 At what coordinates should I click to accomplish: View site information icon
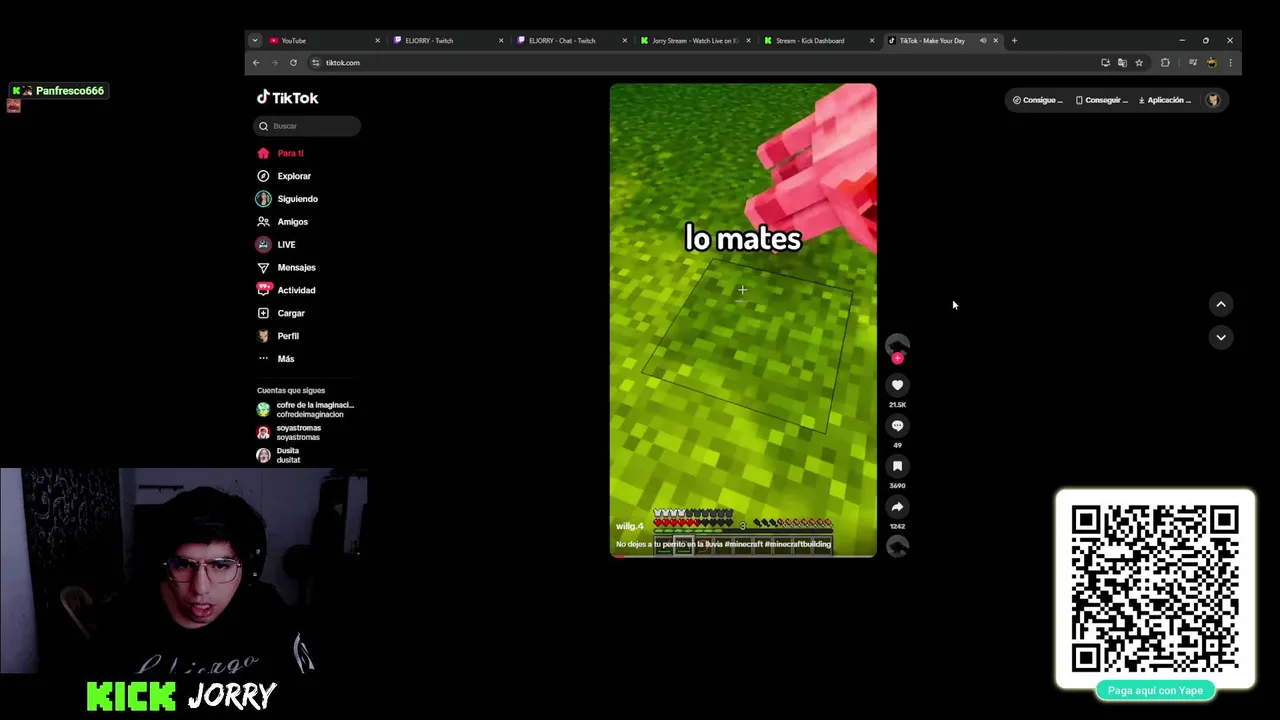(x=316, y=63)
